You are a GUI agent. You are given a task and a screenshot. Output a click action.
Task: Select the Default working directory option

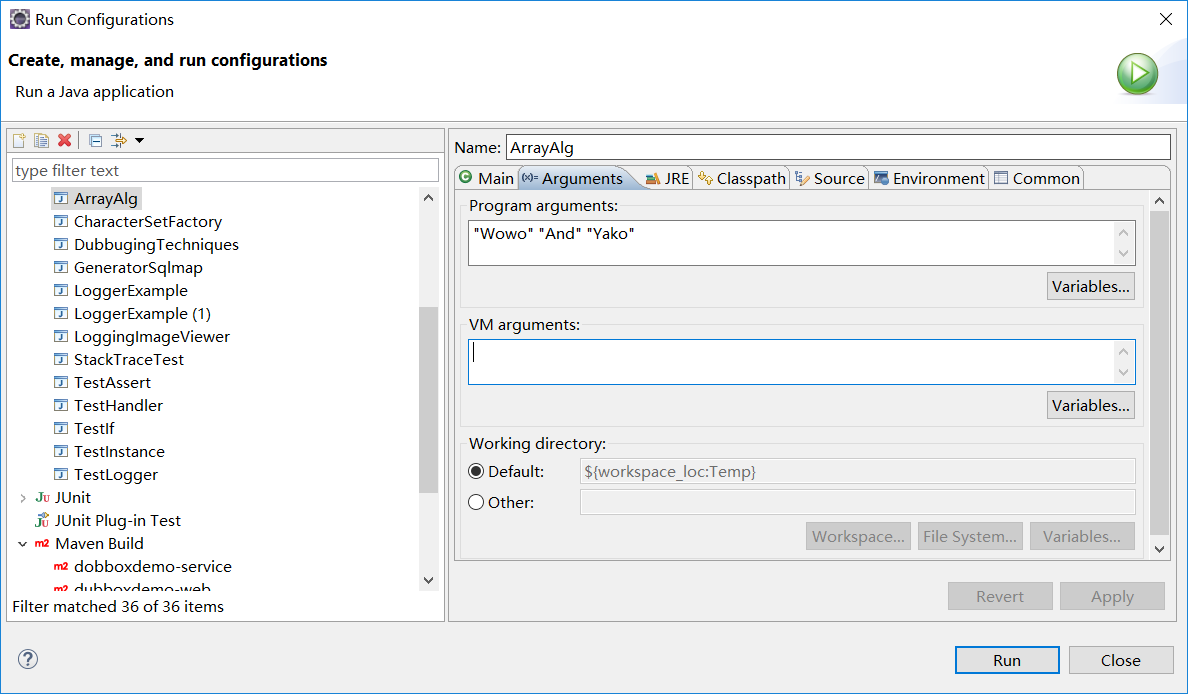tap(477, 472)
